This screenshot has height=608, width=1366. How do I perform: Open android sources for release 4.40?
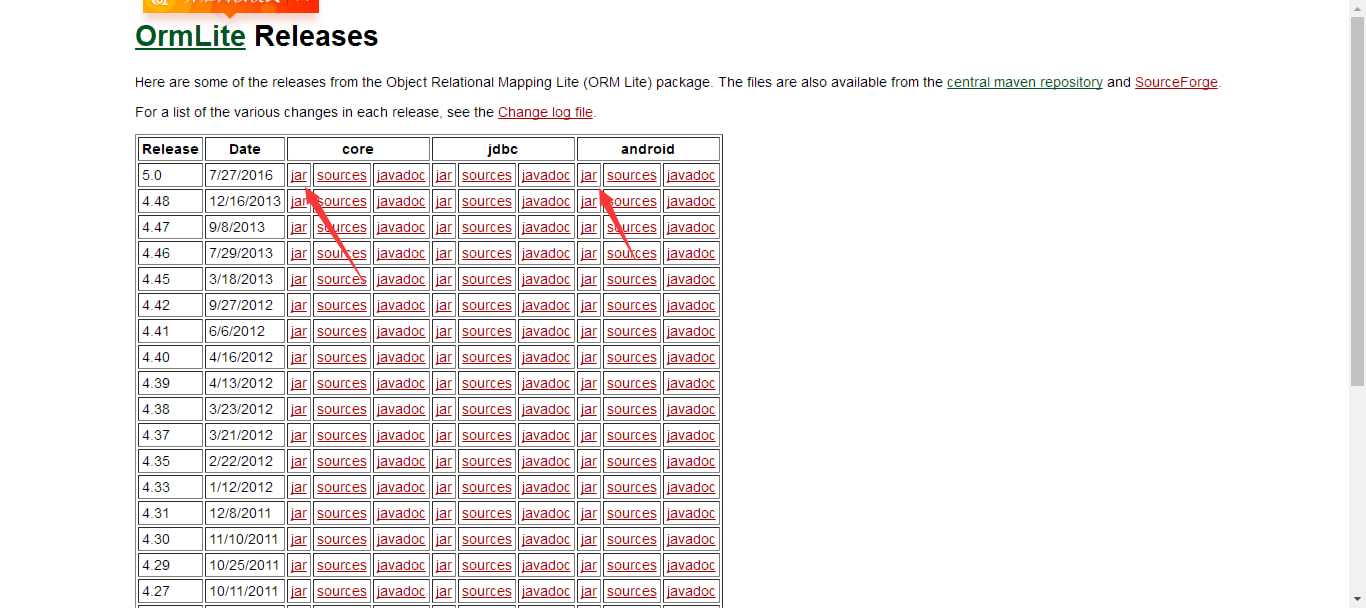coord(632,357)
